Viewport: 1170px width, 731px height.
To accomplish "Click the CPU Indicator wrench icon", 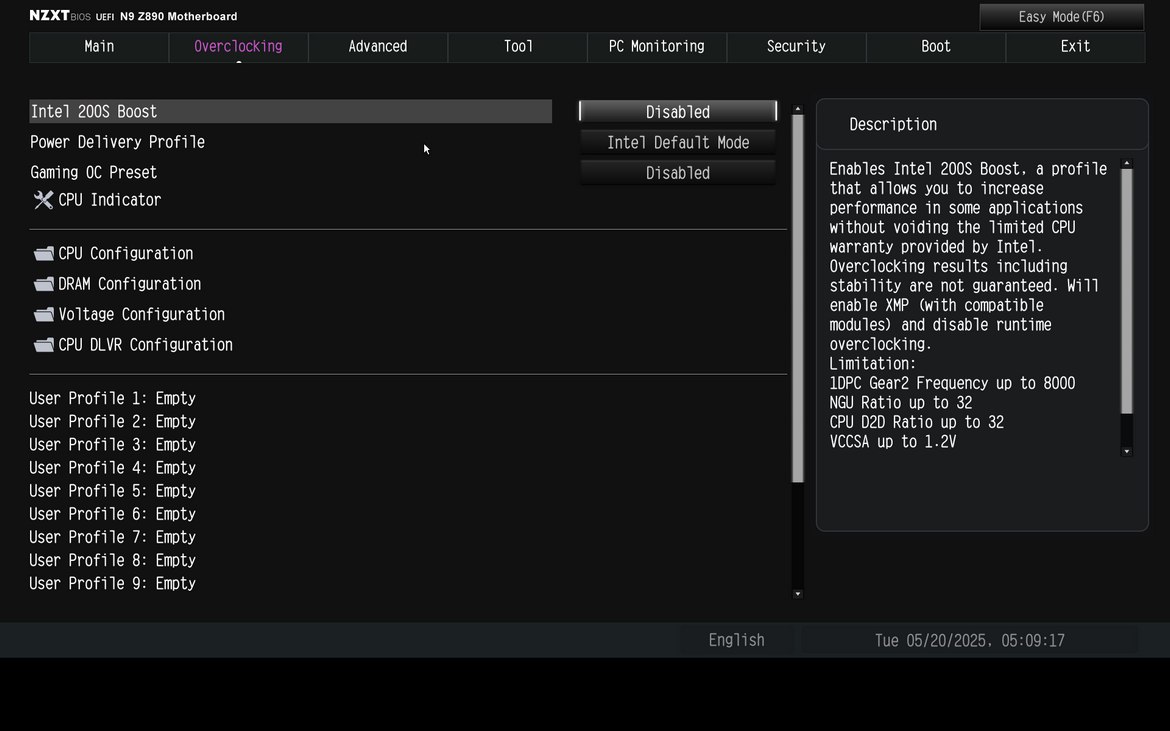I will coord(43,200).
